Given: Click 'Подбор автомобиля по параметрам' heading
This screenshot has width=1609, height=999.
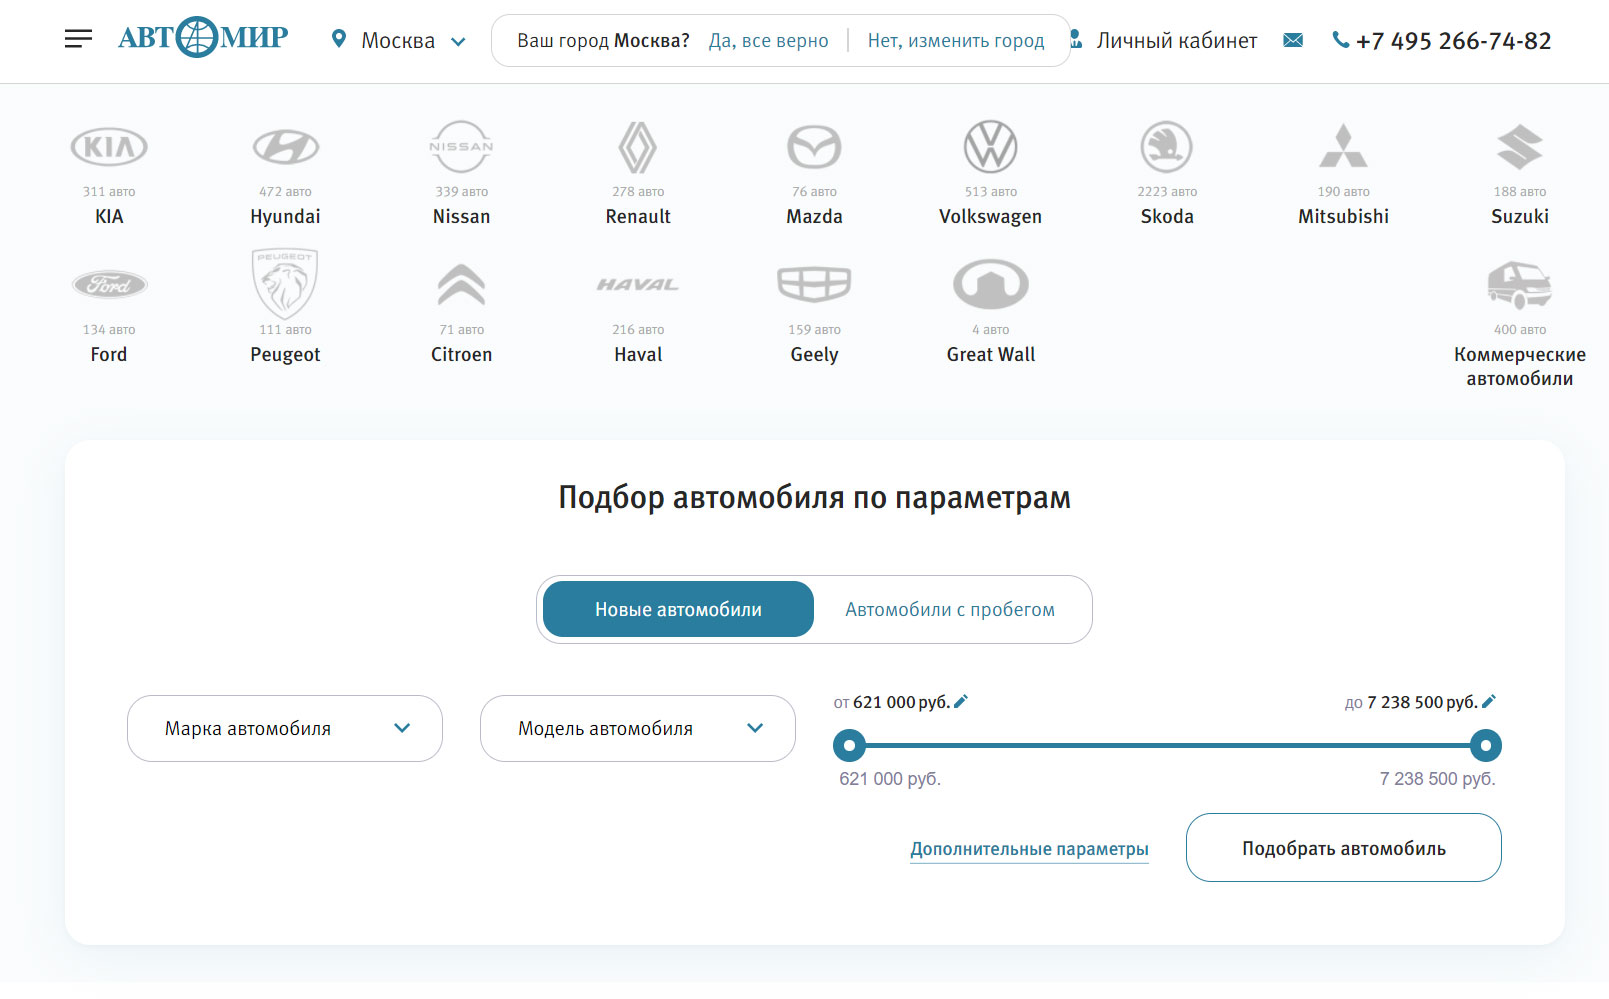Looking at the screenshot, I should (814, 497).
